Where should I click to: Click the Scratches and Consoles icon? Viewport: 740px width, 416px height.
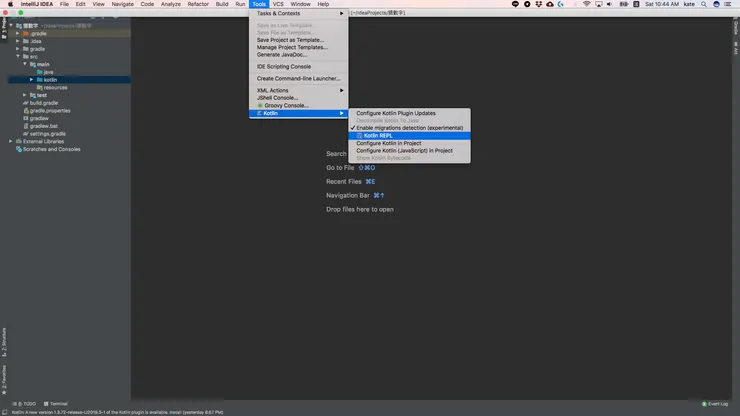(x=19, y=149)
